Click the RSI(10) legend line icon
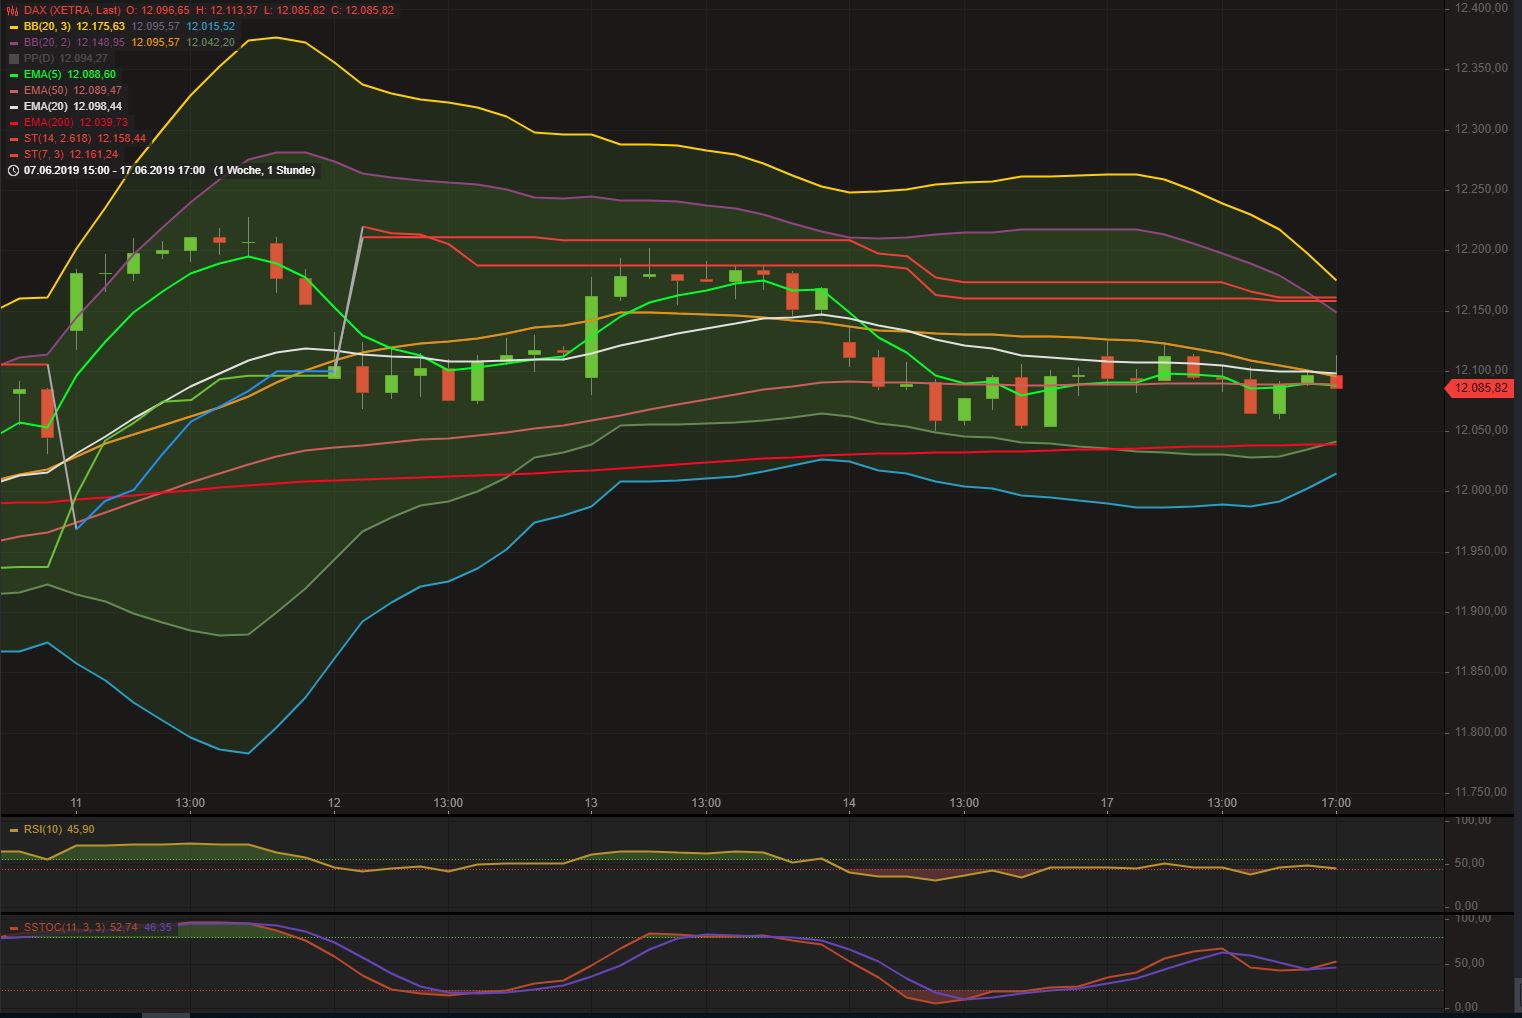 coord(14,829)
